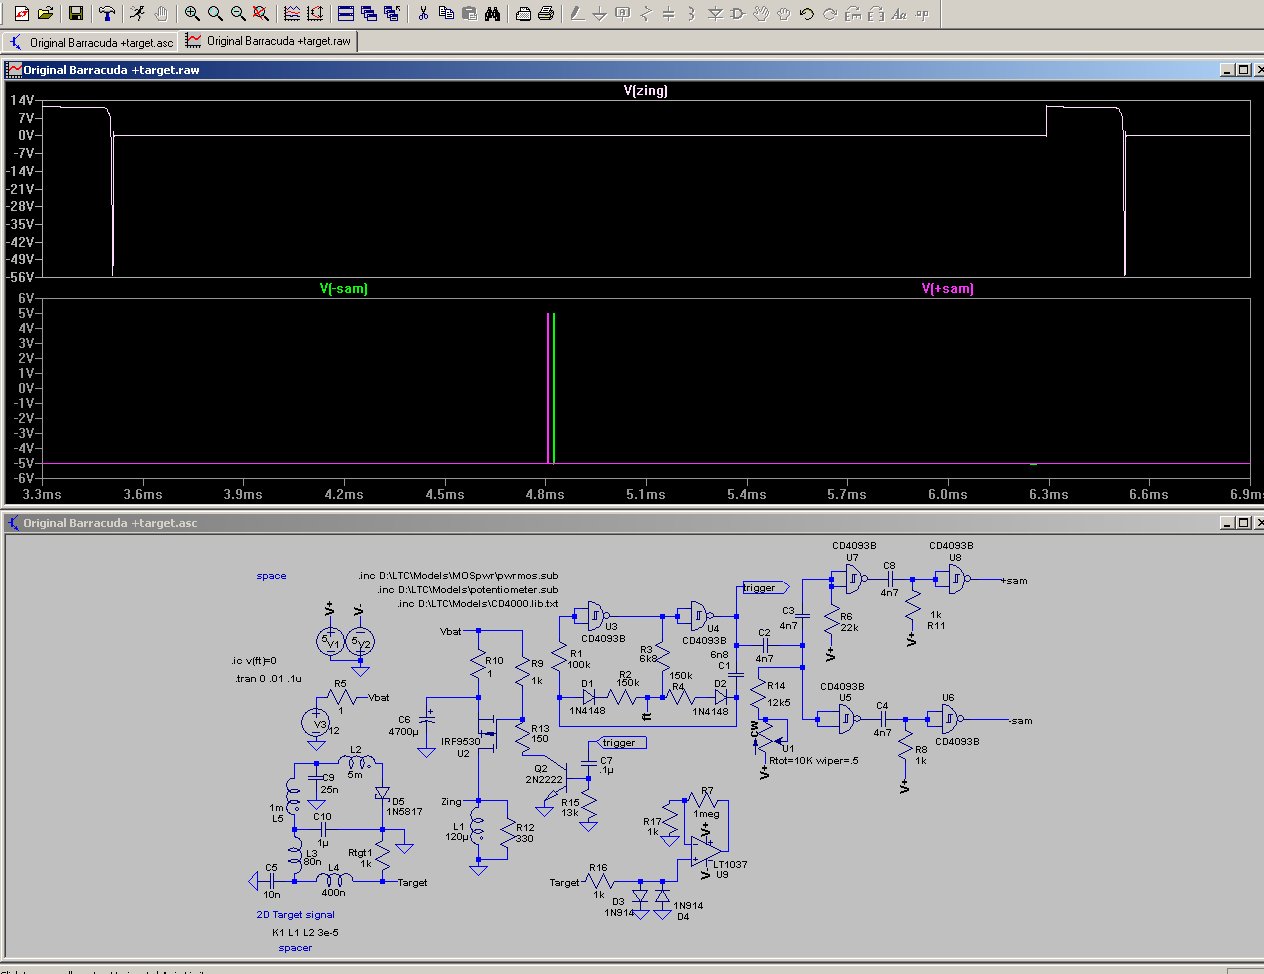Click the Zoom In magnifier icon
The image size is (1264, 974).
pyautogui.click(x=192, y=14)
